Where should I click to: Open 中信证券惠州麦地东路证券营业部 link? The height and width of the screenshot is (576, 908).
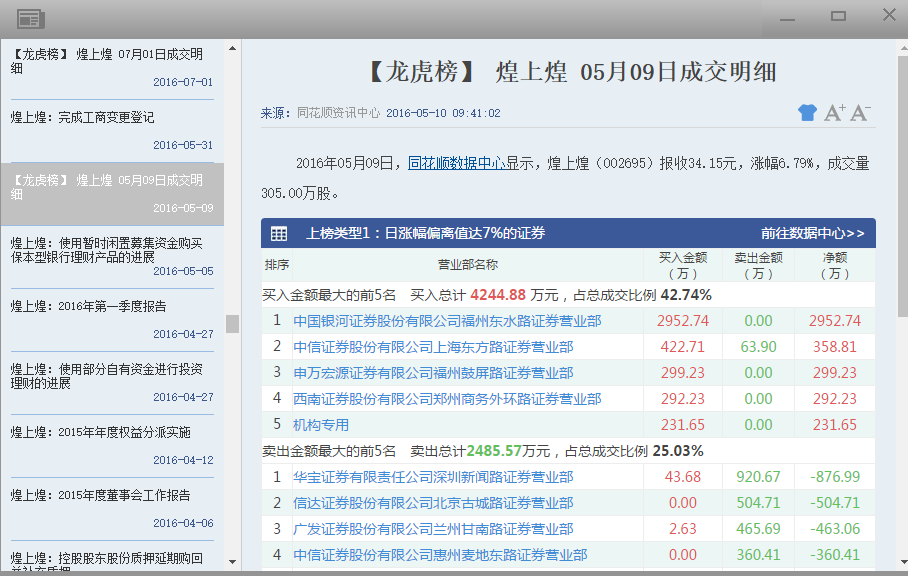[440, 555]
